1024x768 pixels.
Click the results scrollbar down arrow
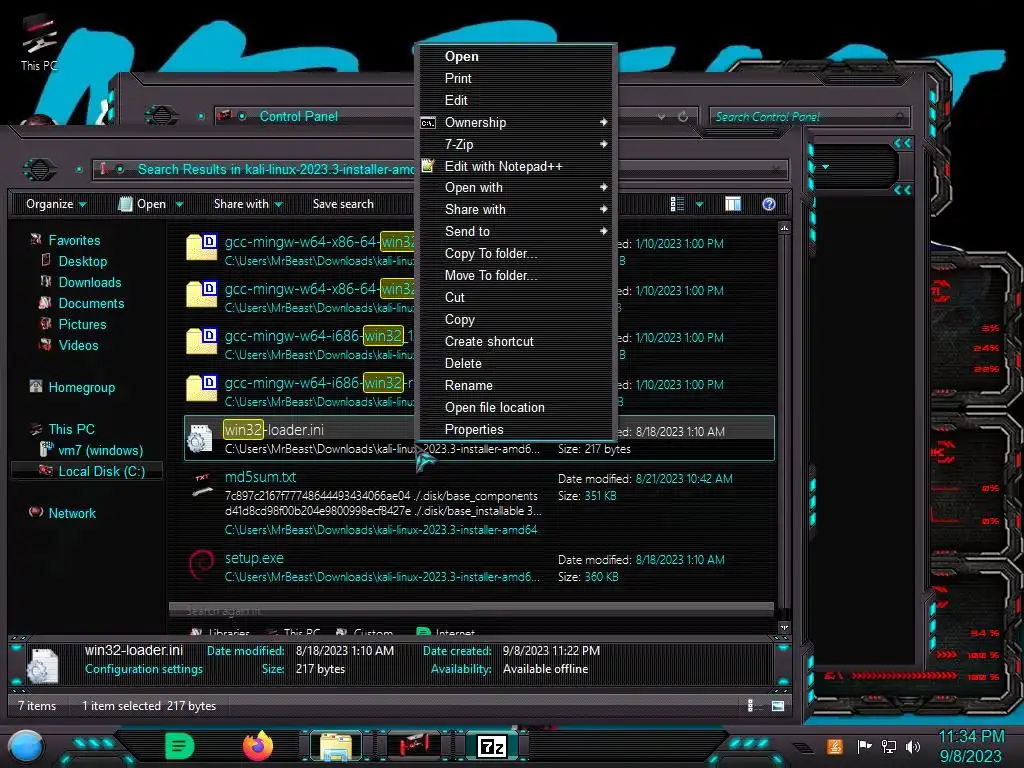click(784, 628)
